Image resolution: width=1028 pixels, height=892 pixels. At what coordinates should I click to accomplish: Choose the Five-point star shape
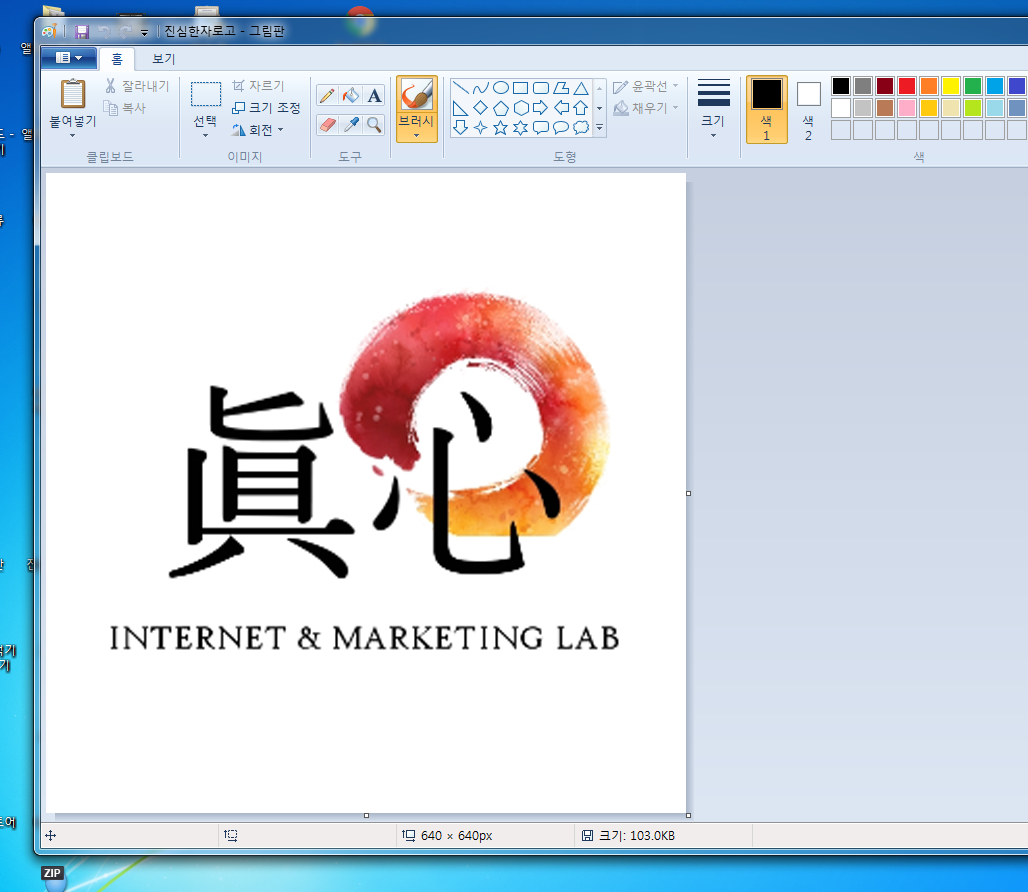coord(501,128)
